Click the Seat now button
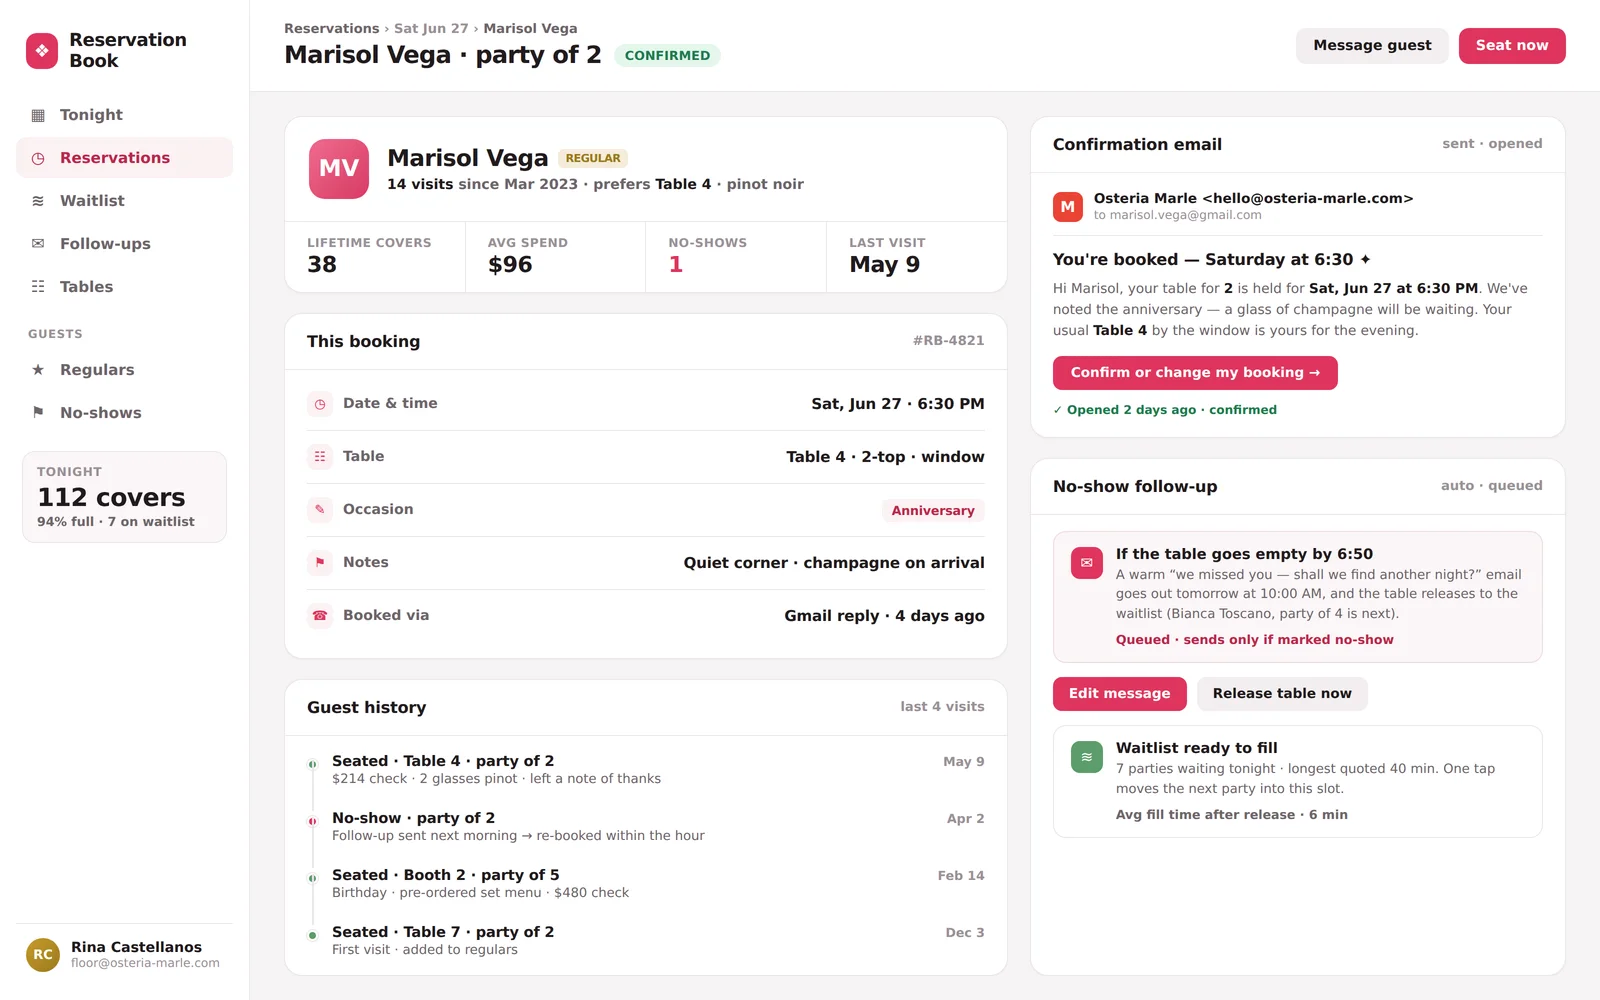Viewport: 1600px width, 1000px height. click(x=1512, y=46)
